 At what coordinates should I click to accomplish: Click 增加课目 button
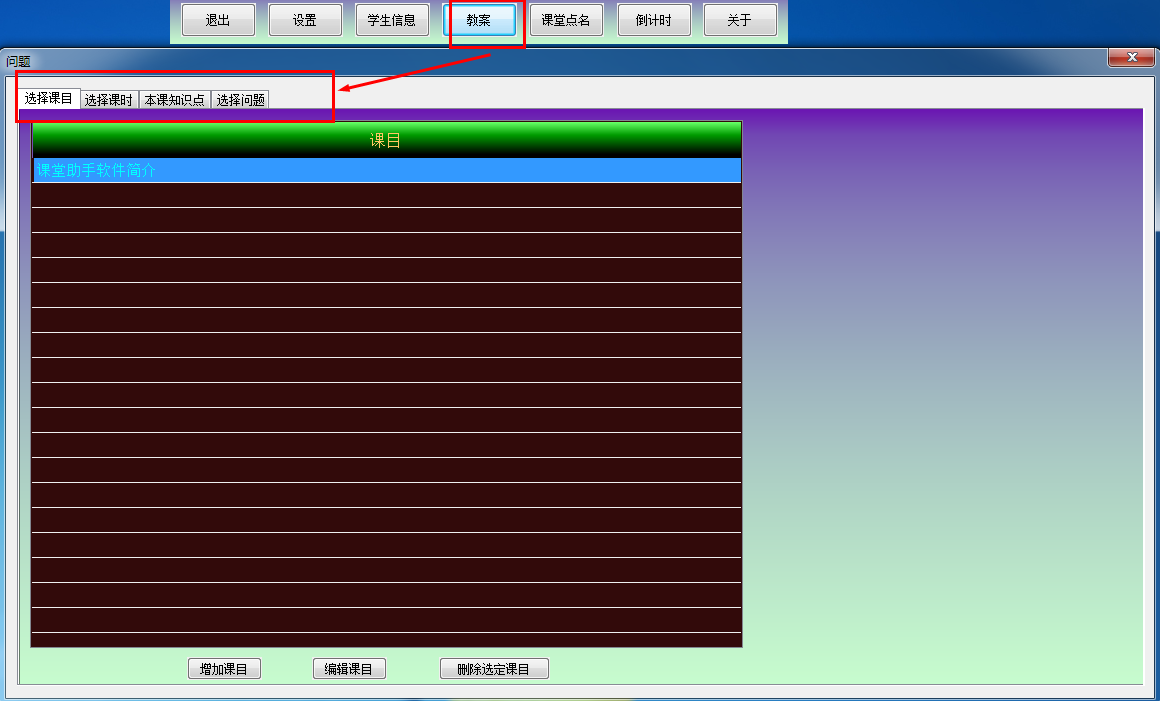point(224,669)
